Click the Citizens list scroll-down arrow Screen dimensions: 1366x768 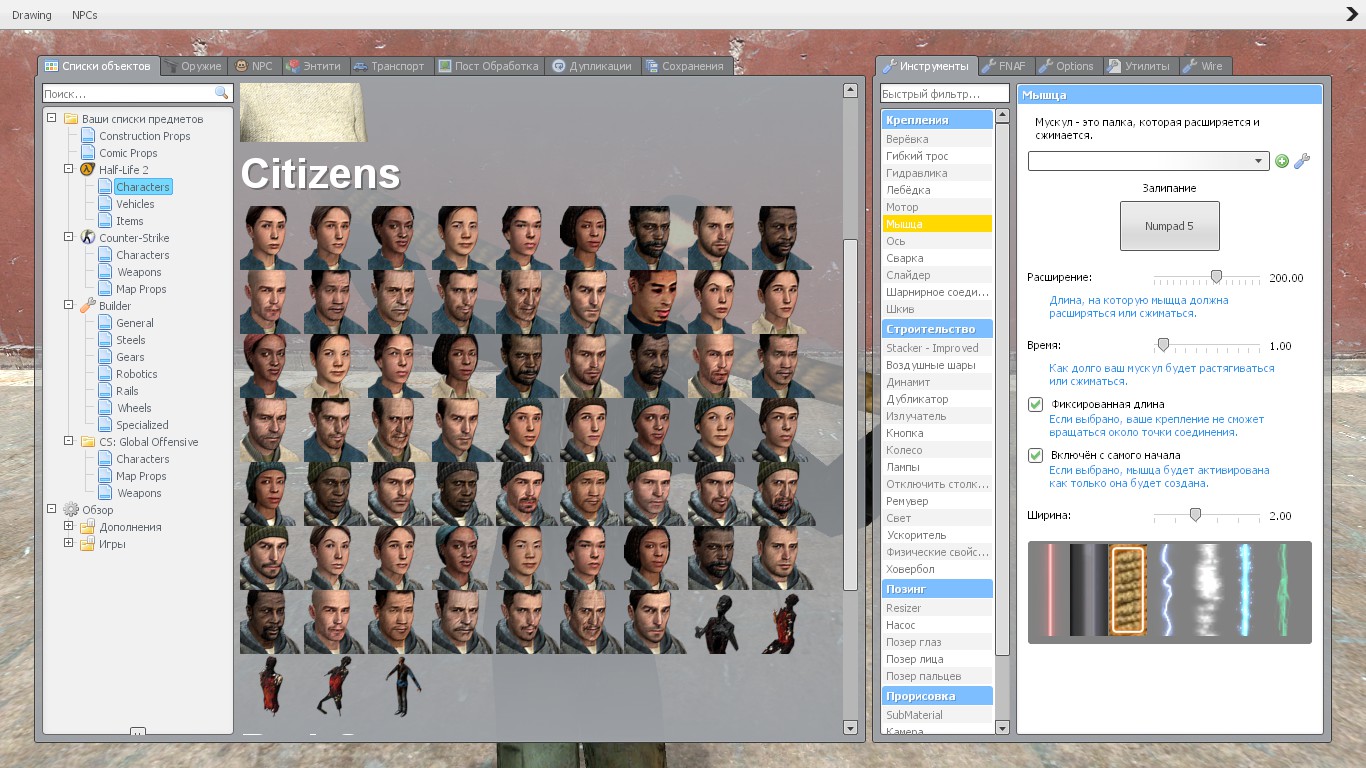pyautogui.click(x=850, y=728)
